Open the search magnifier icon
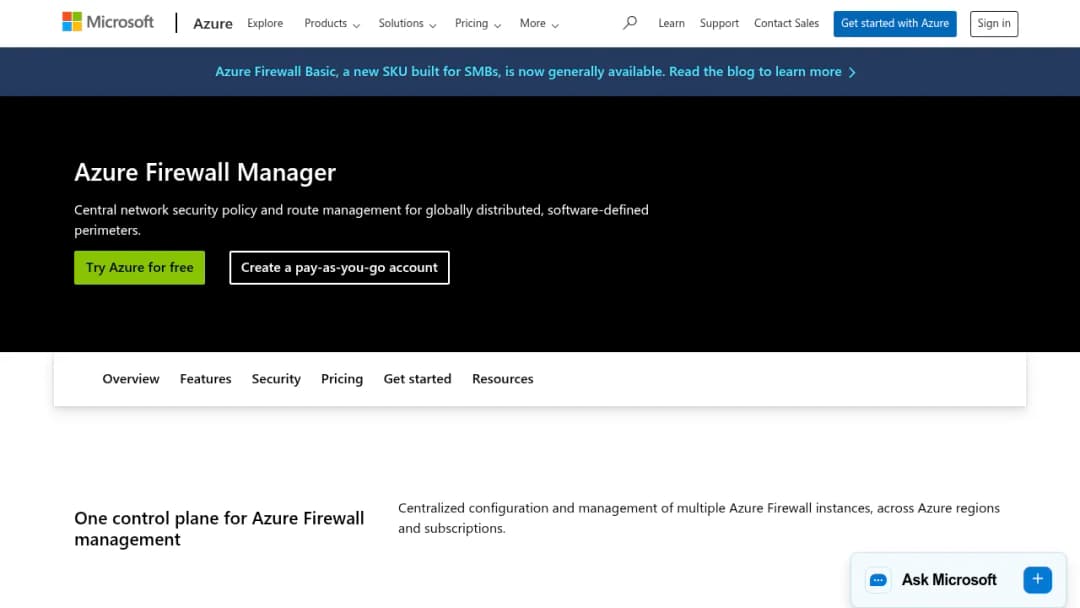 pyautogui.click(x=630, y=23)
